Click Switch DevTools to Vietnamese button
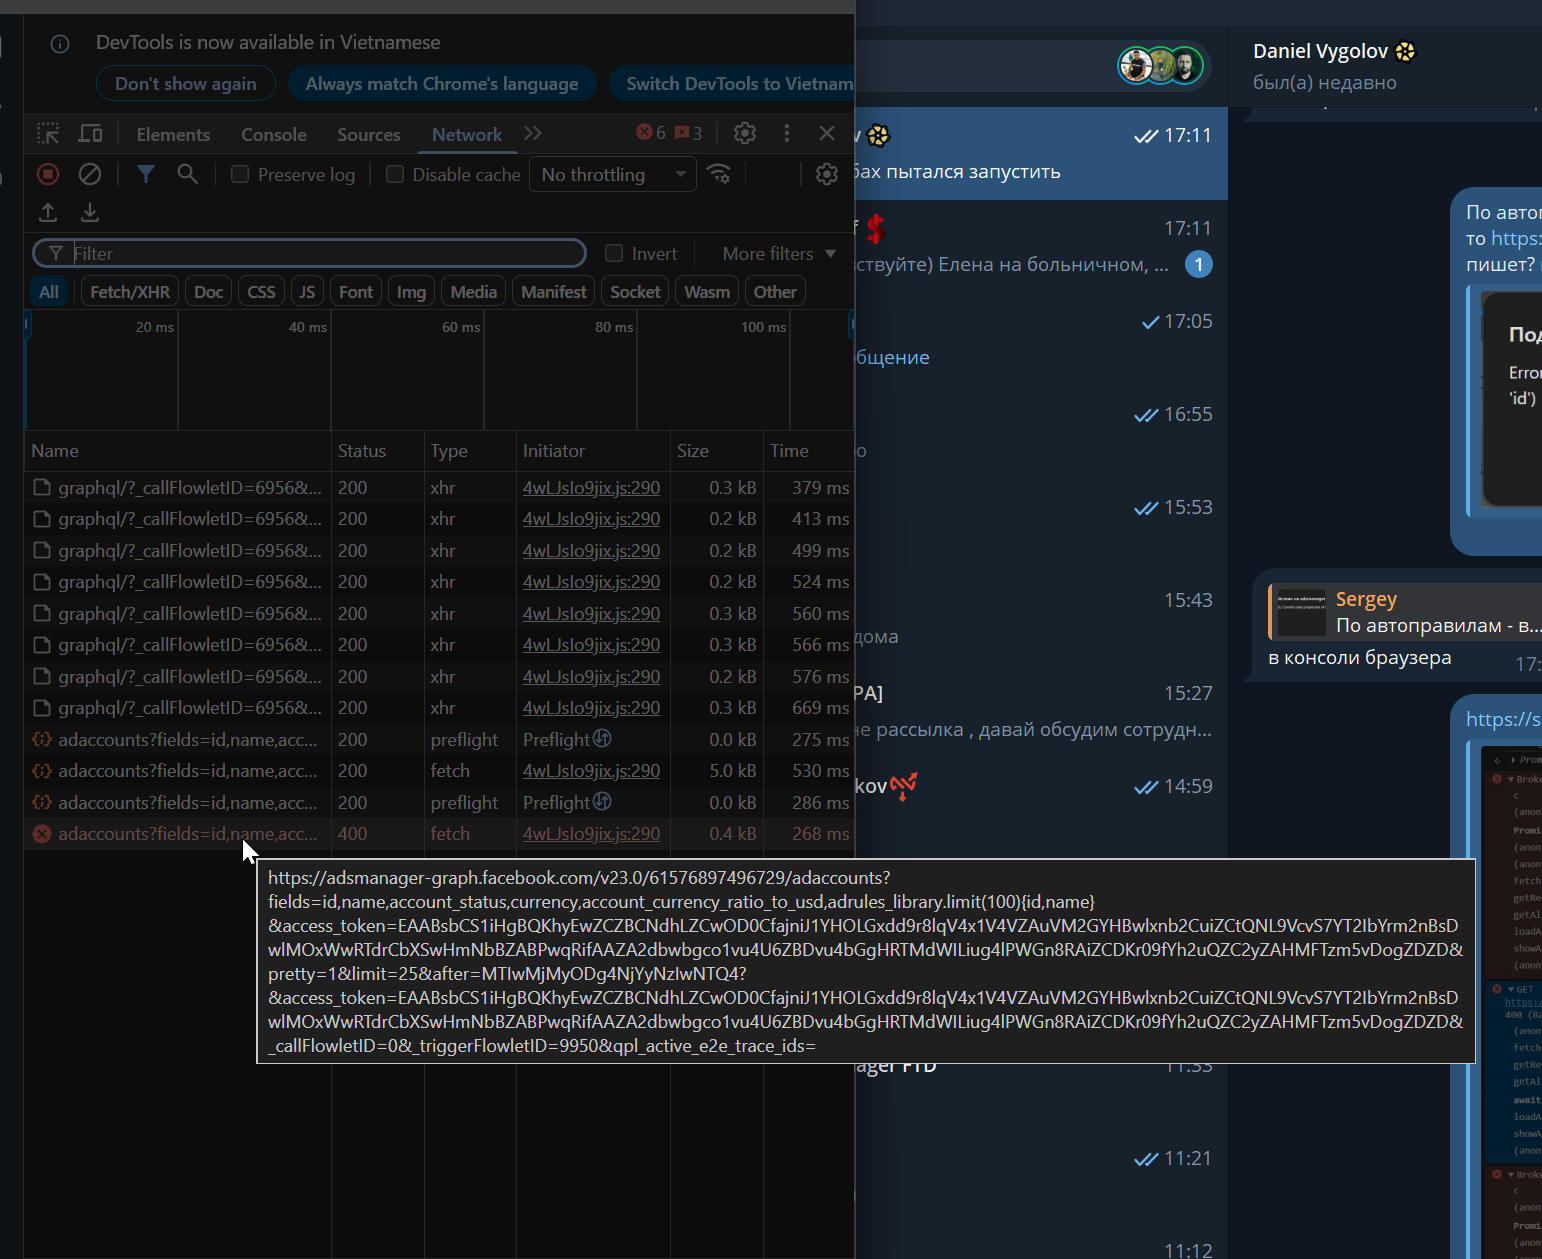Image resolution: width=1542 pixels, height=1259 pixels. (x=732, y=84)
